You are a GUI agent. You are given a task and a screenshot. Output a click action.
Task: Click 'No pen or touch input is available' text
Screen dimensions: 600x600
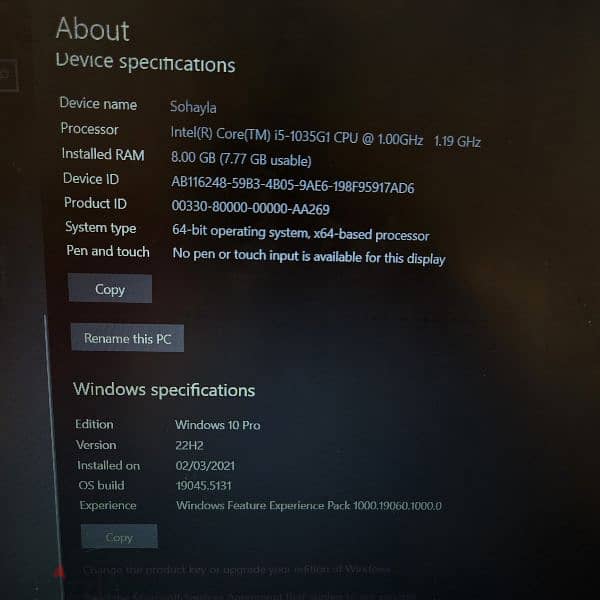309,256
